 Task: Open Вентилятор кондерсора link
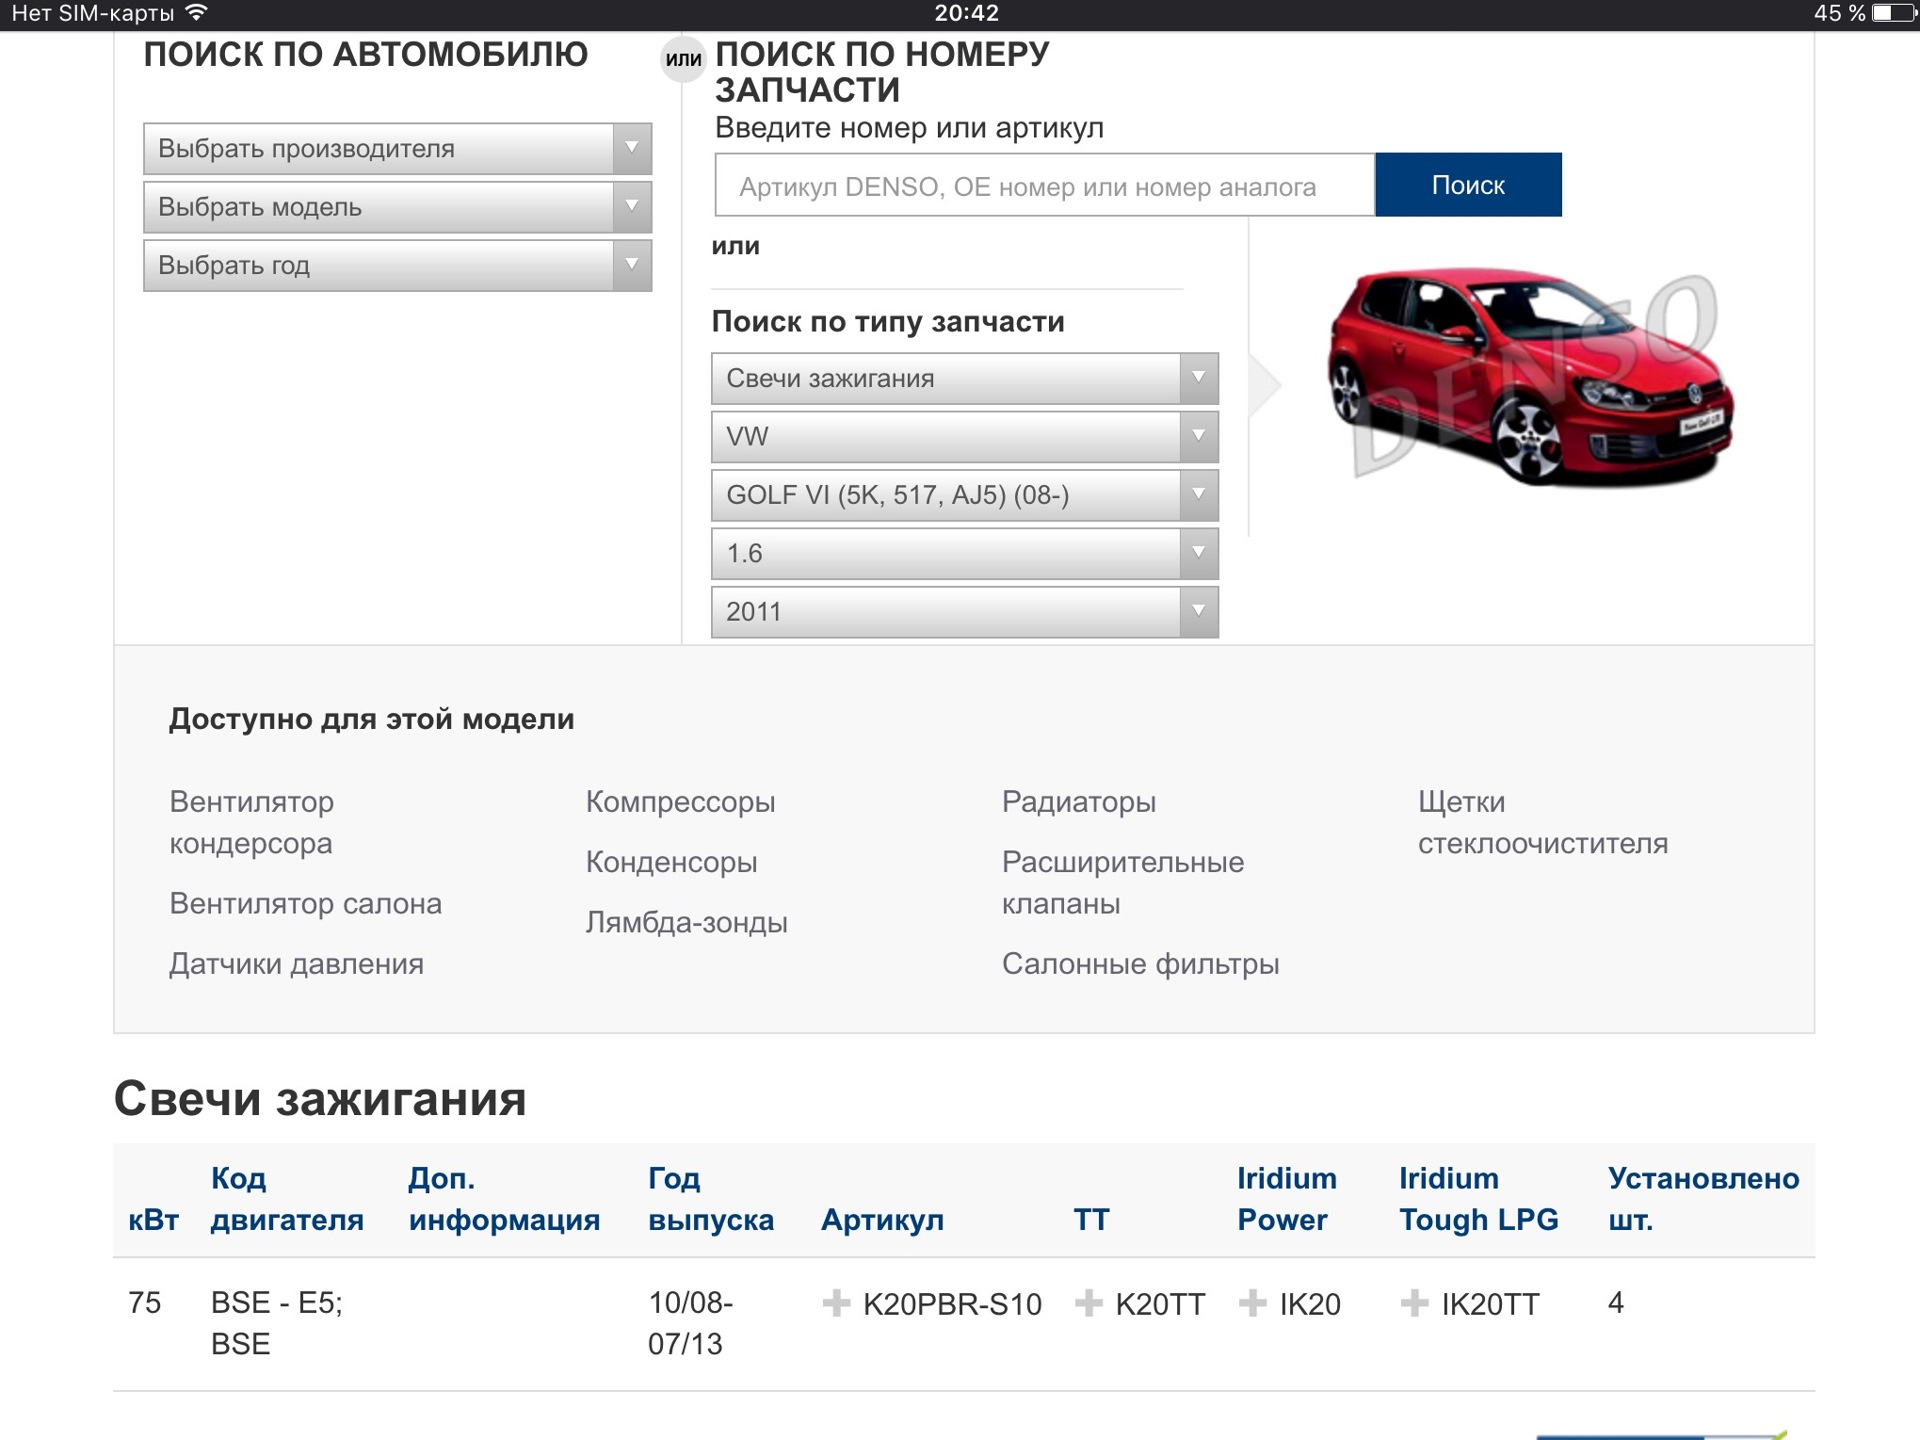pyautogui.click(x=252, y=822)
